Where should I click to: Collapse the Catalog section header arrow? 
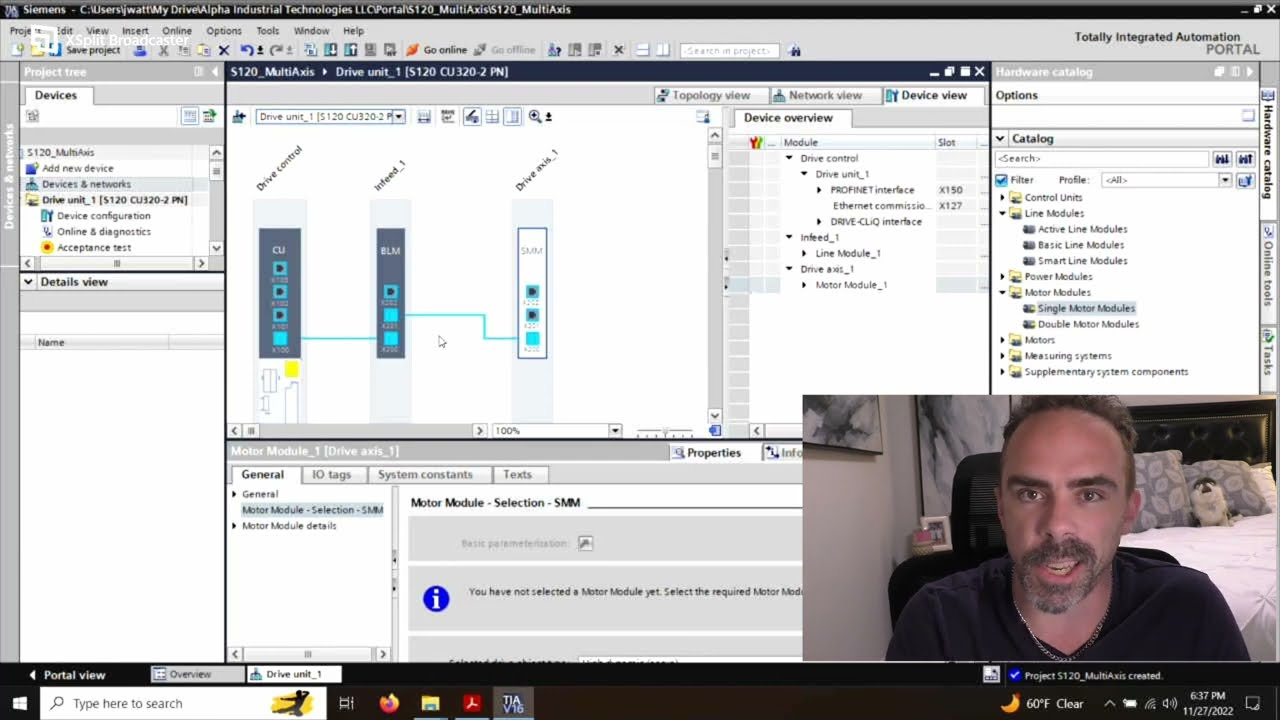pos(1000,139)
